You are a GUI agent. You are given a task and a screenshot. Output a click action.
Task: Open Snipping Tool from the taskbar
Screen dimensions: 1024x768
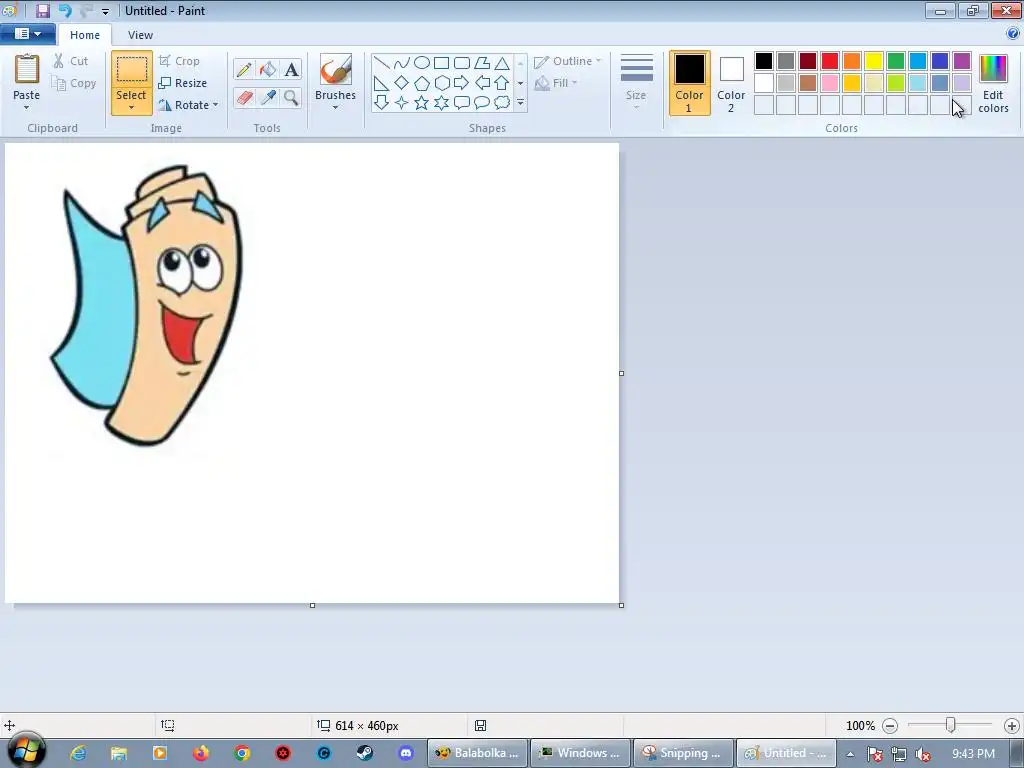(x=683, y=753)
